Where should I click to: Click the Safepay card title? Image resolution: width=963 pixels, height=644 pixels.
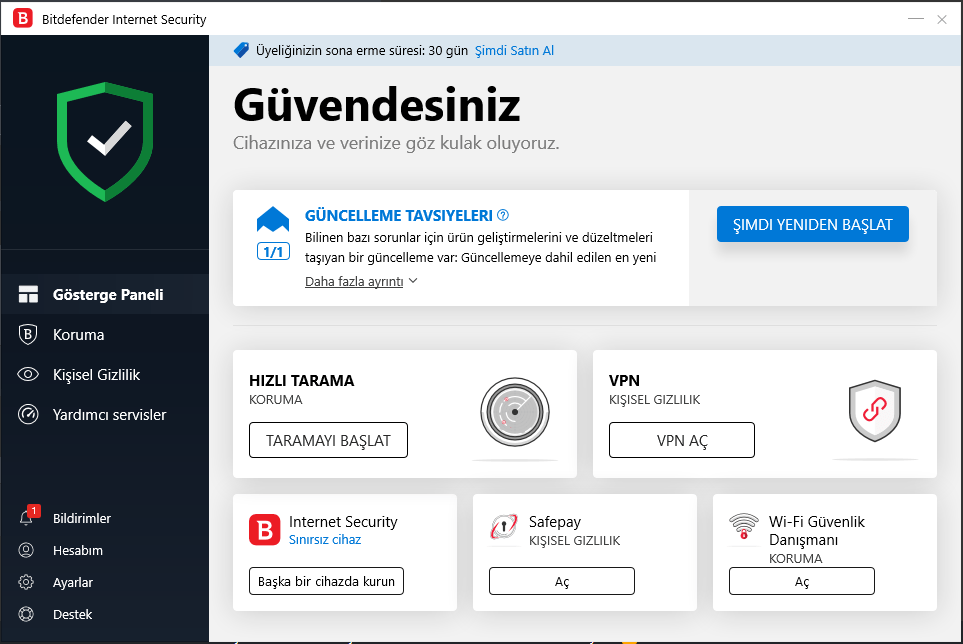555,522
